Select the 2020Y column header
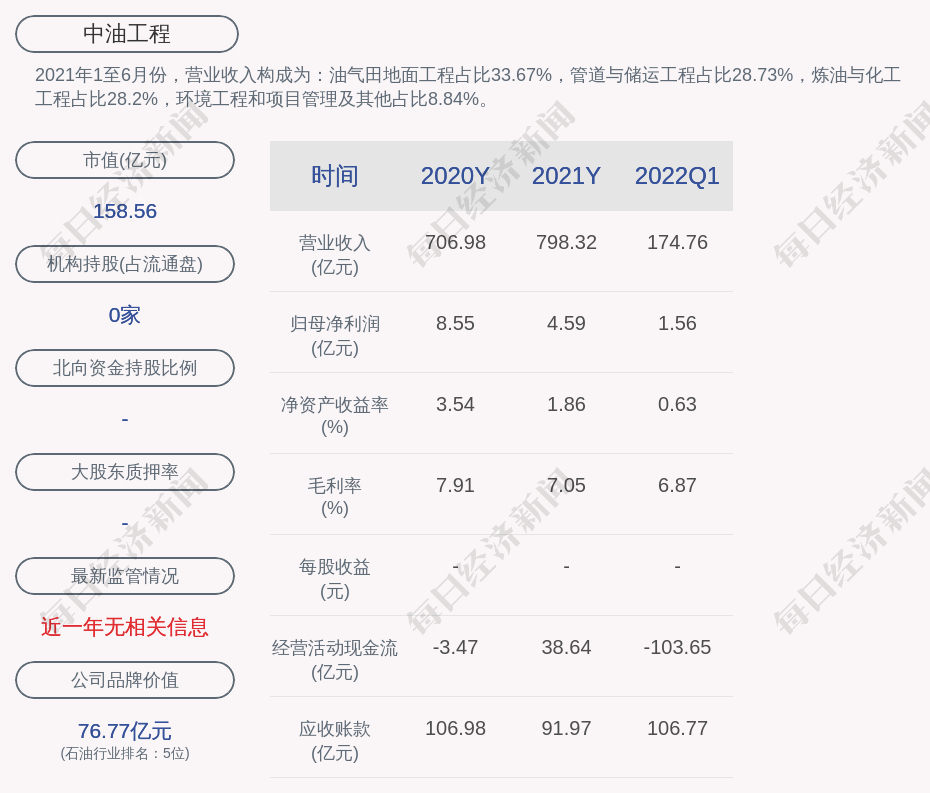 tap(455, 176)
